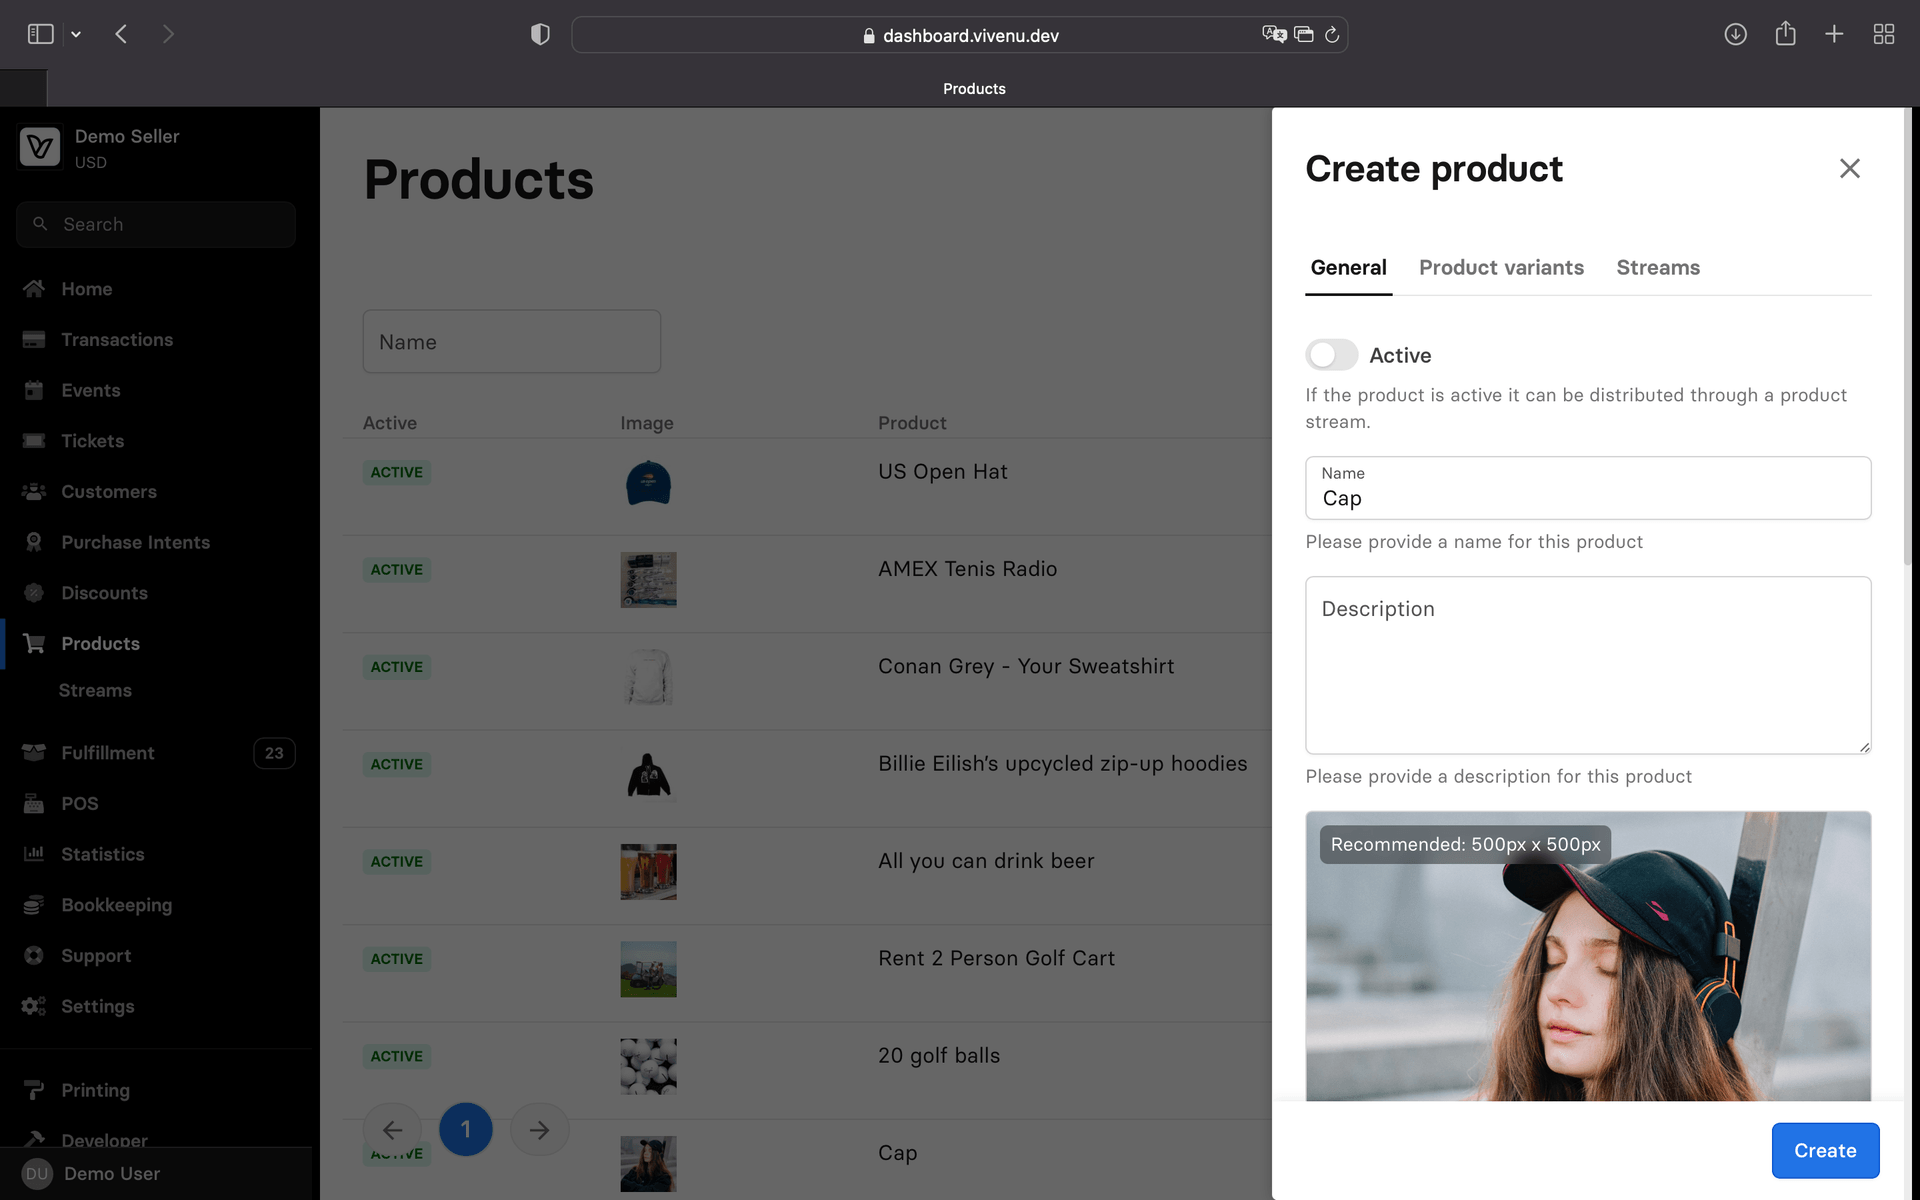
Task: Go back in Safari history
Action: coord(121,34)
